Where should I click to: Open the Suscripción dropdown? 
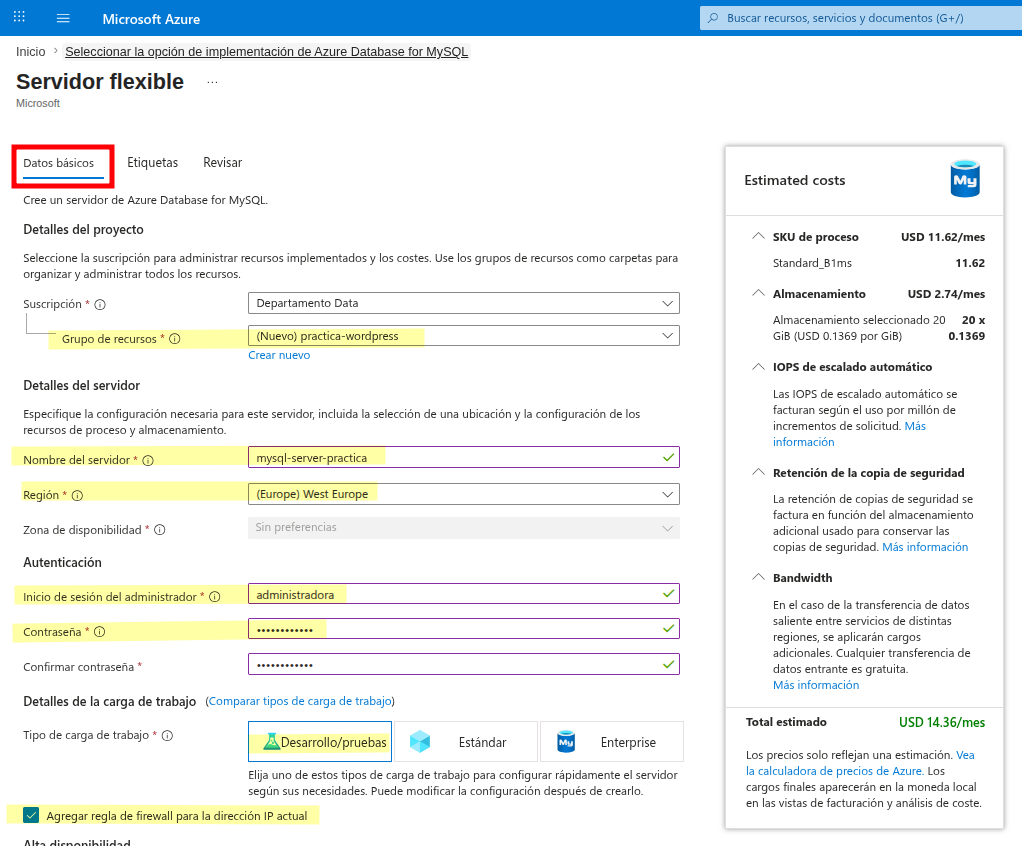coord(463,303)
